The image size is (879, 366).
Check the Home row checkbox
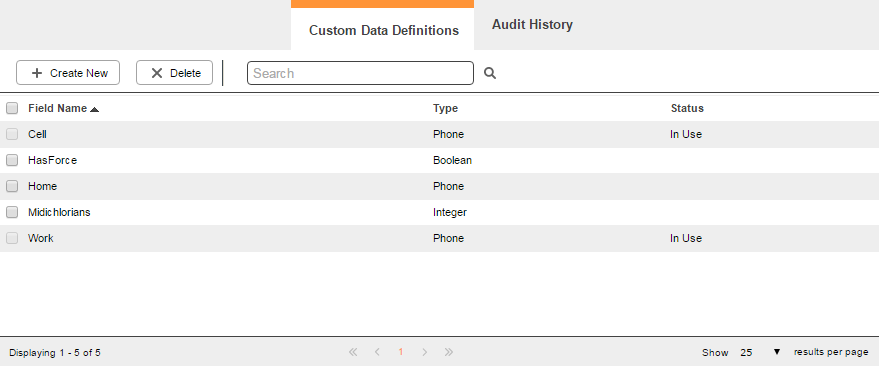tap(12, 186)
